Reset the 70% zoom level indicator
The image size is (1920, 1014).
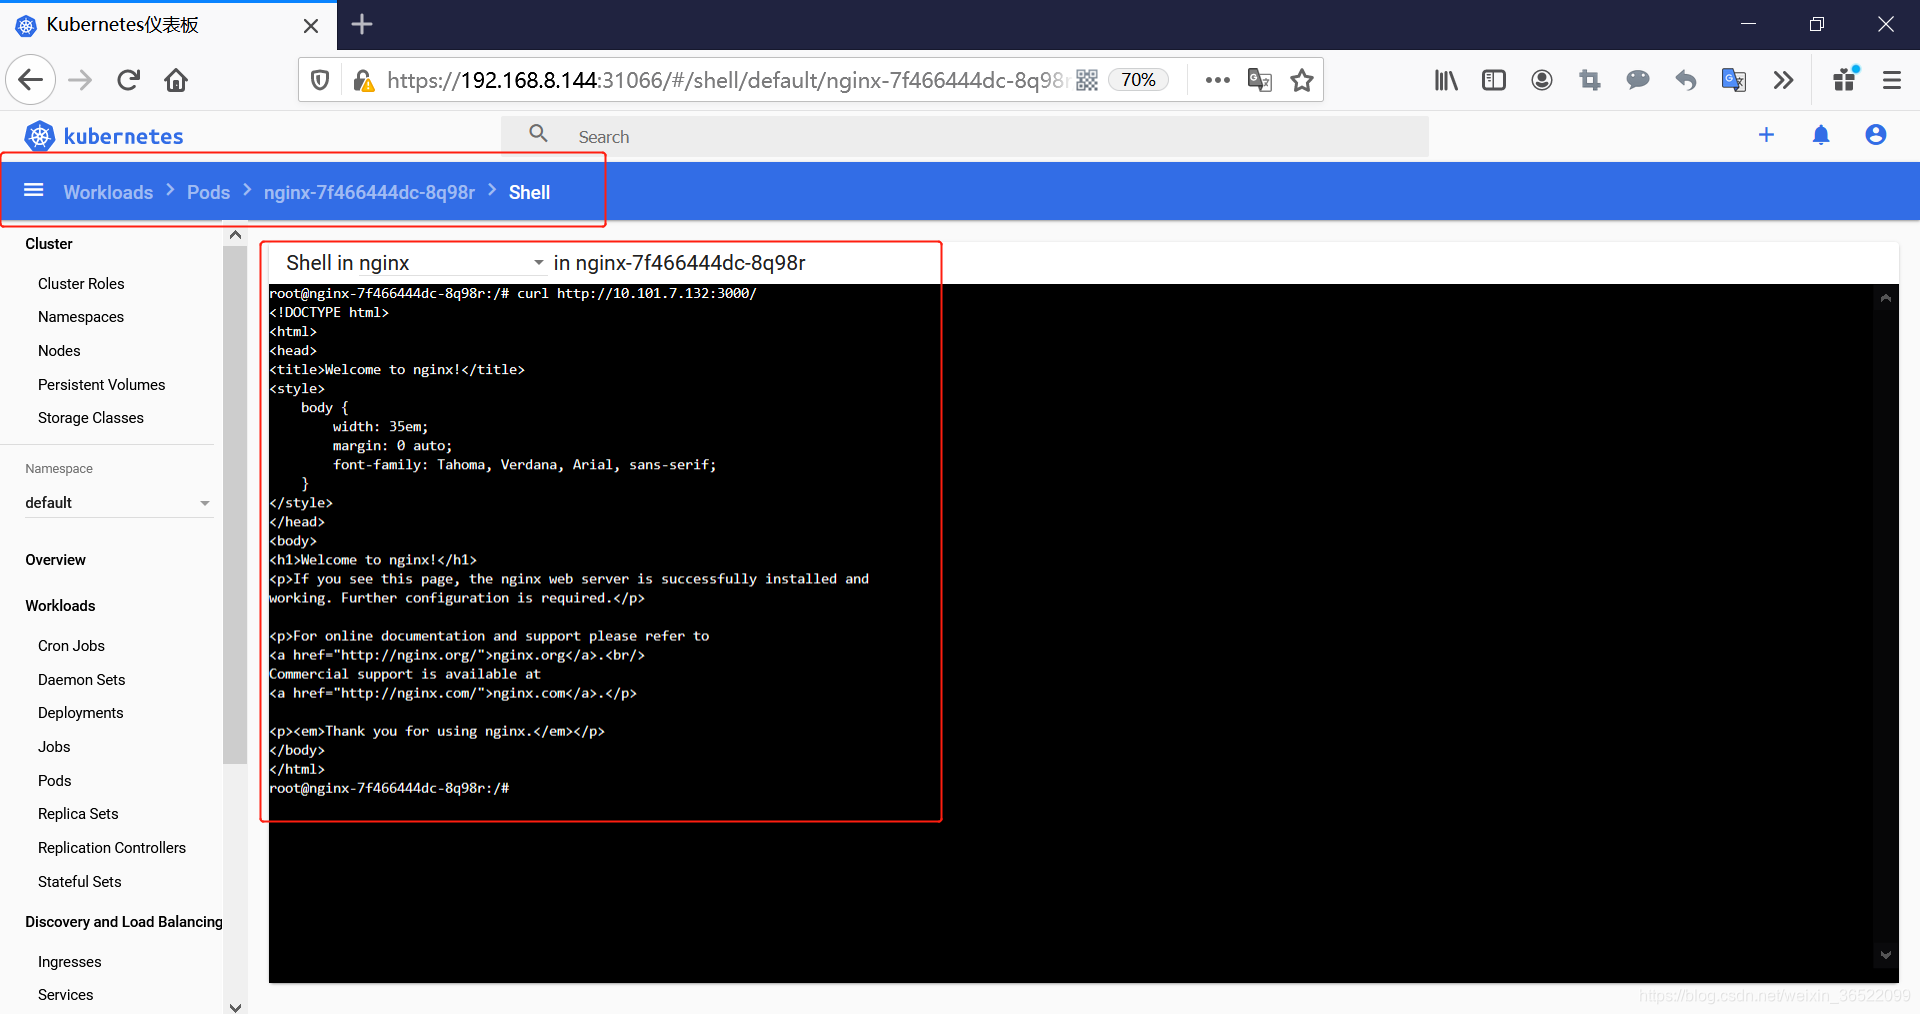pyautogui.click(x=1138, y=80)
